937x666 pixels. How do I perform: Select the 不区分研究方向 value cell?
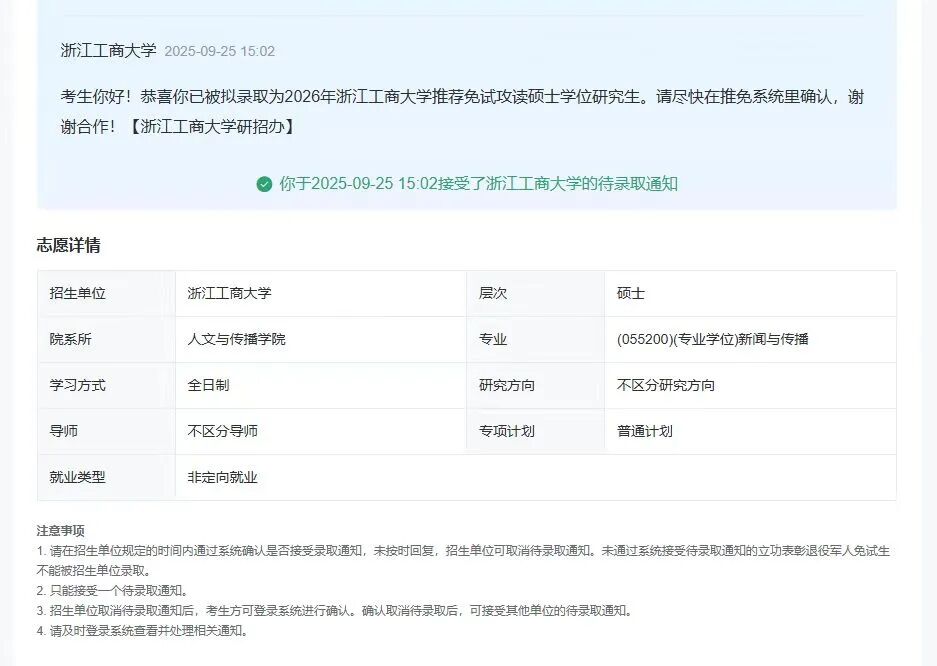point(666,386)
